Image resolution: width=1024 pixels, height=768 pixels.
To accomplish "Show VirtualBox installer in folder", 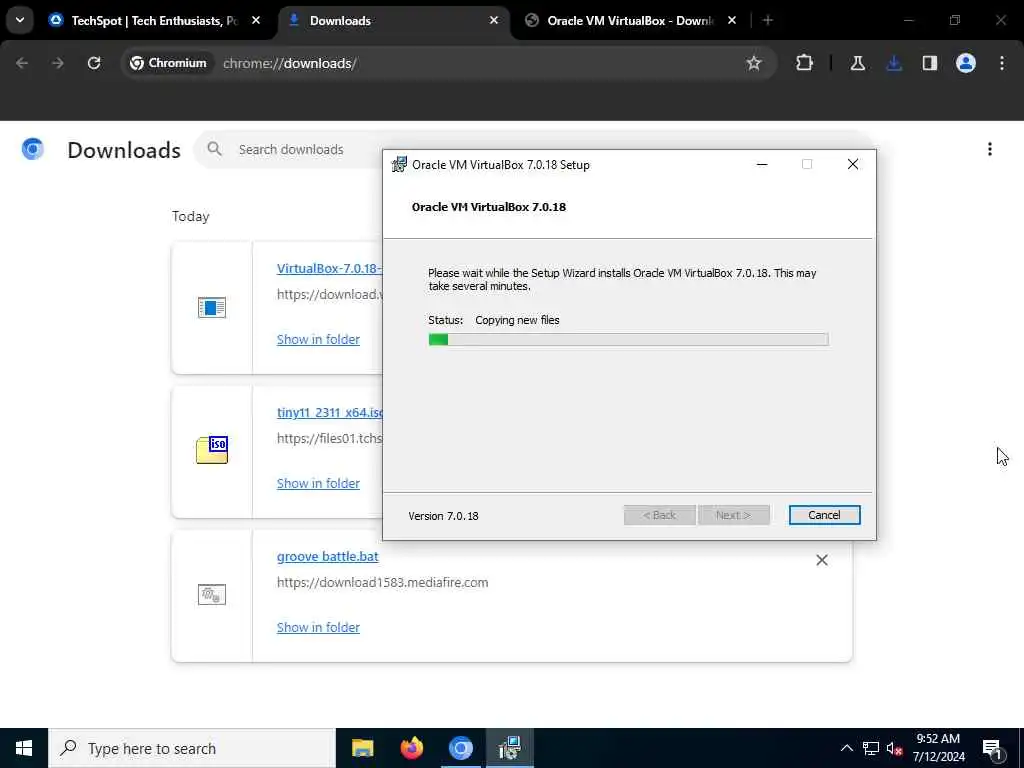I will pos(318,340).
